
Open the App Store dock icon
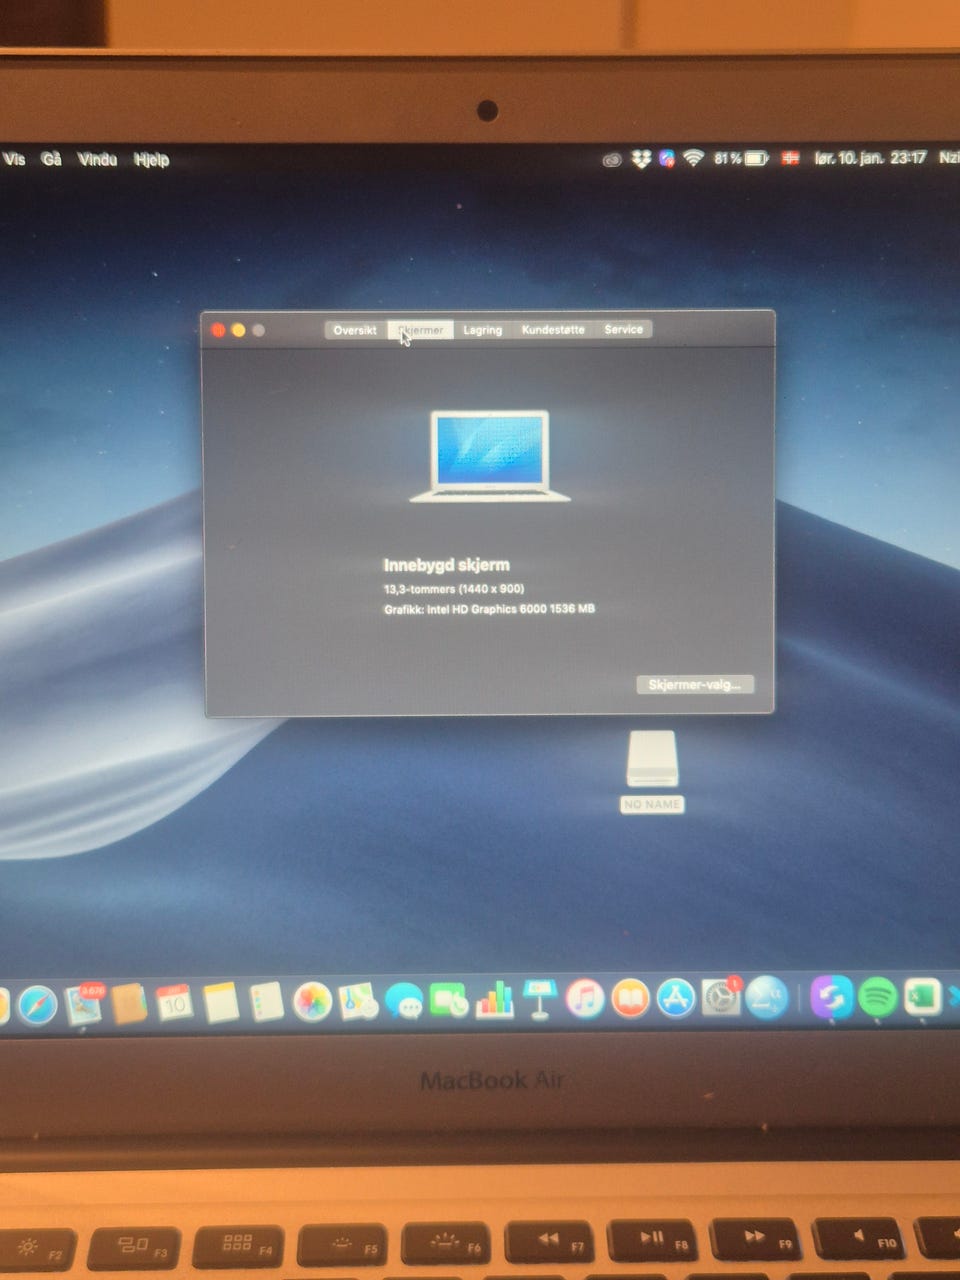[x=676, y=998]
